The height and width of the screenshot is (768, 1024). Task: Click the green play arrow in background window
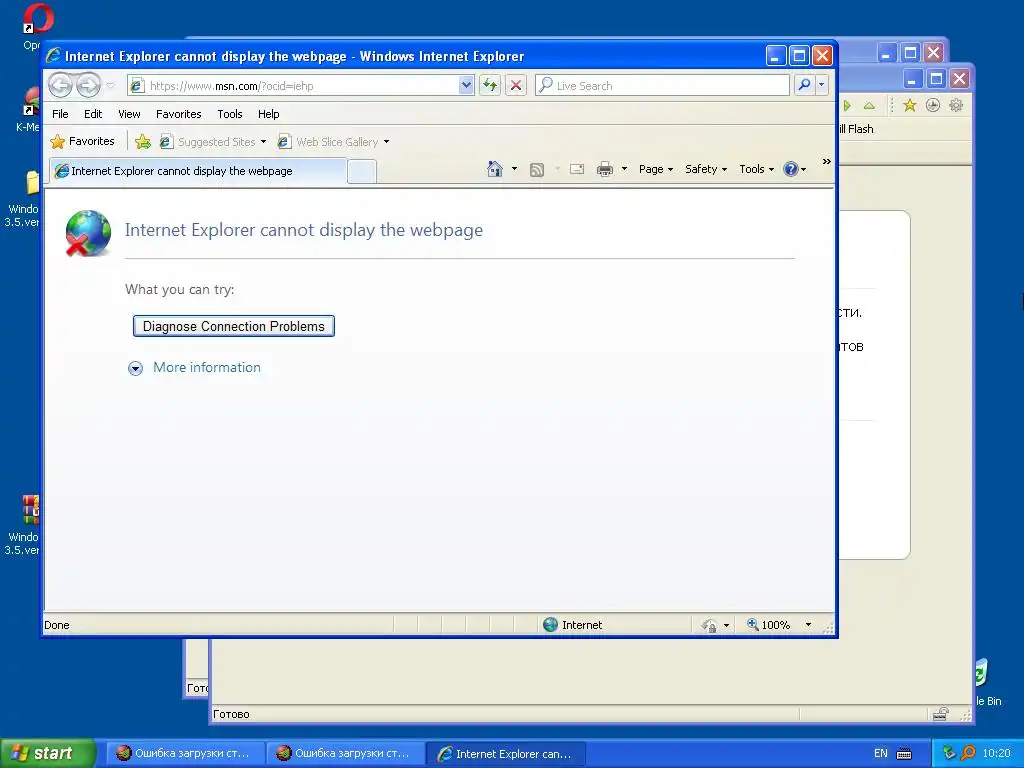(x=846, y=105)
